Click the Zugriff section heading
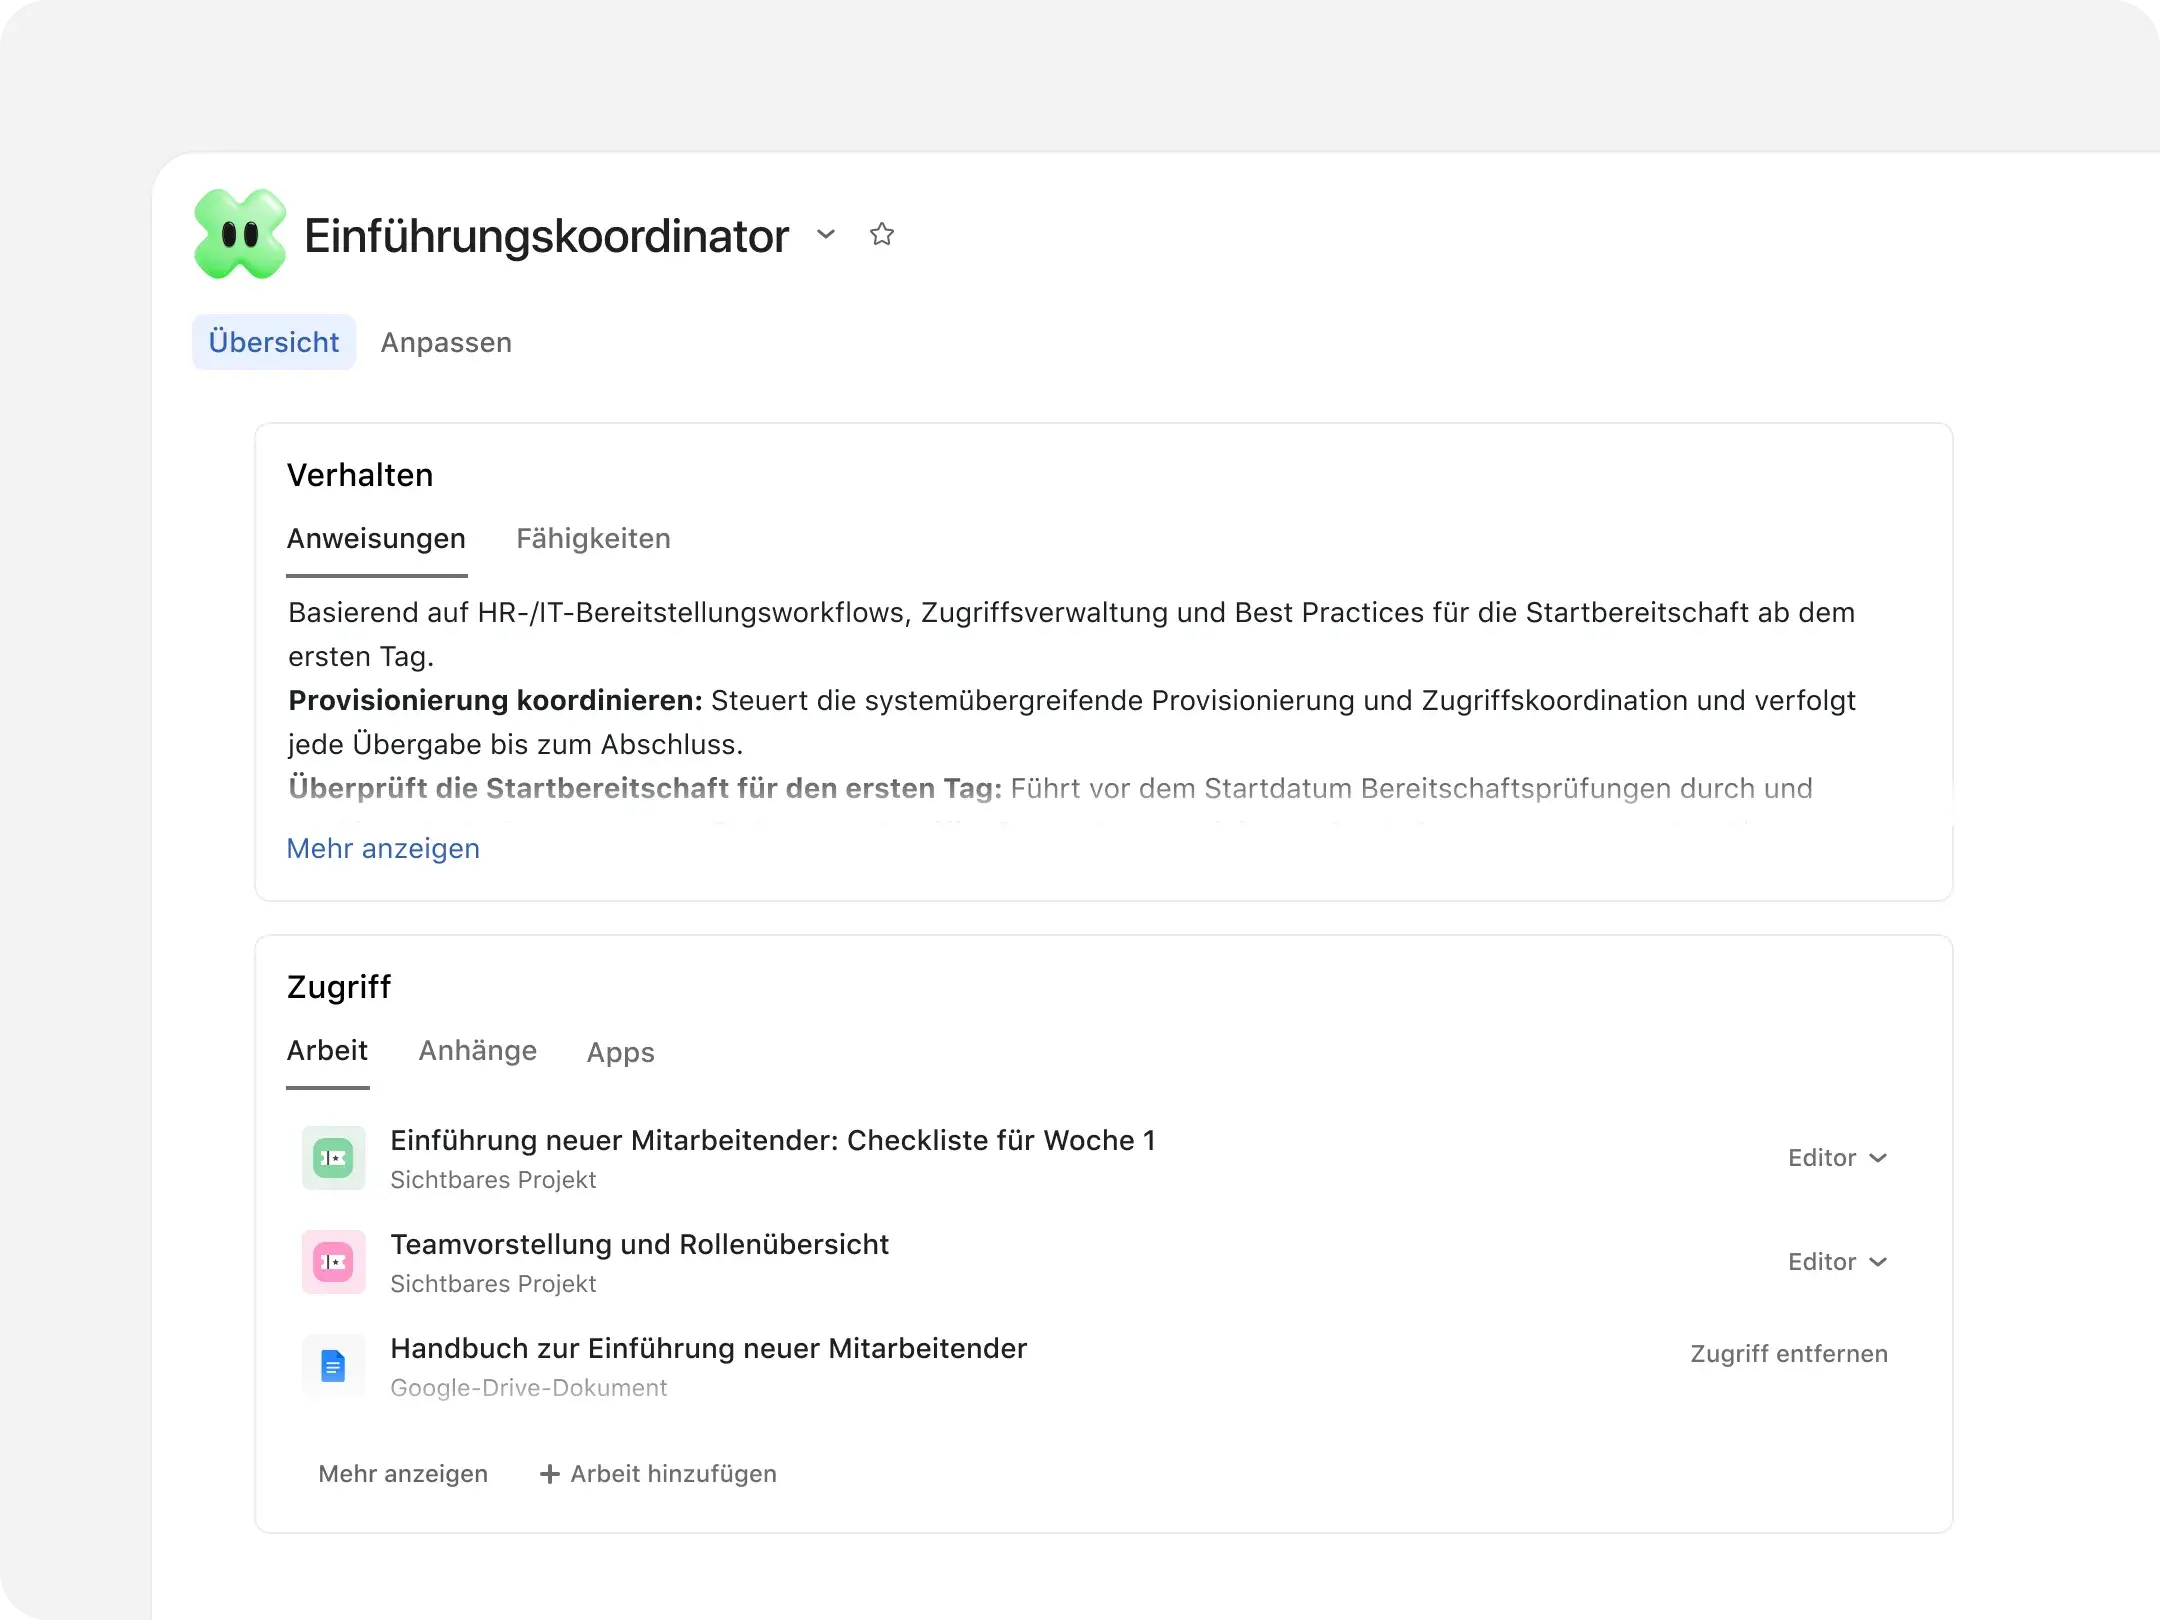Image resolution: width=2160 pixels, height=1620 pixels. coord(339,987)
